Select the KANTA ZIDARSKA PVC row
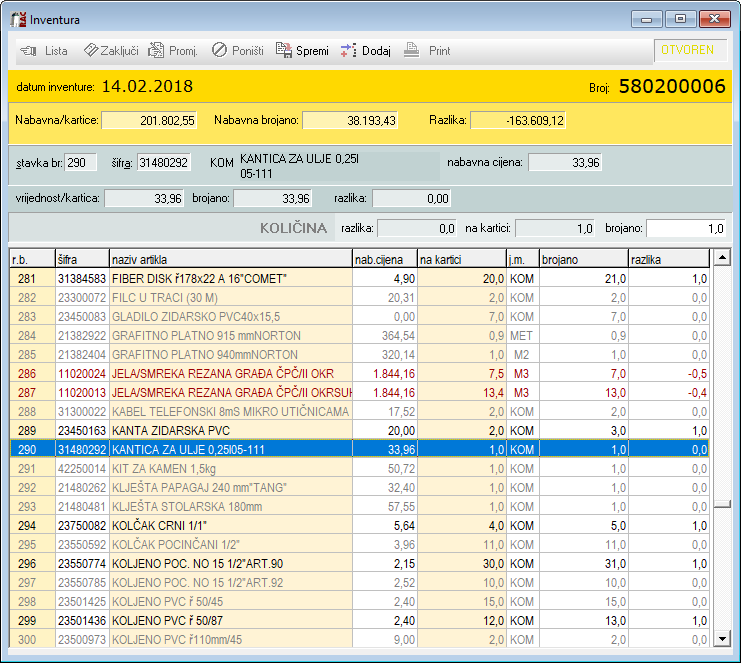This screenshot has width=741, height=663. click(x=200, y=430)
